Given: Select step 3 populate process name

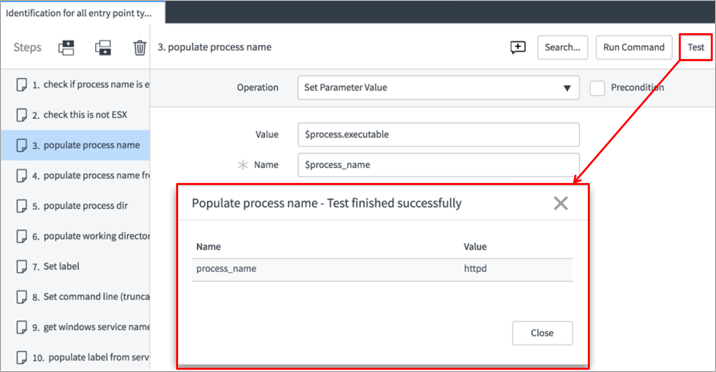Looking at the screenshot, I should (x=75, y=145).
